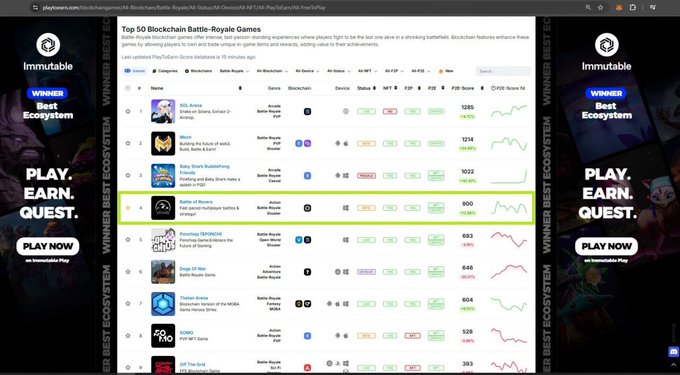
Task: Sort the Status column using its arrows
Action: click(x=374, y=88)
